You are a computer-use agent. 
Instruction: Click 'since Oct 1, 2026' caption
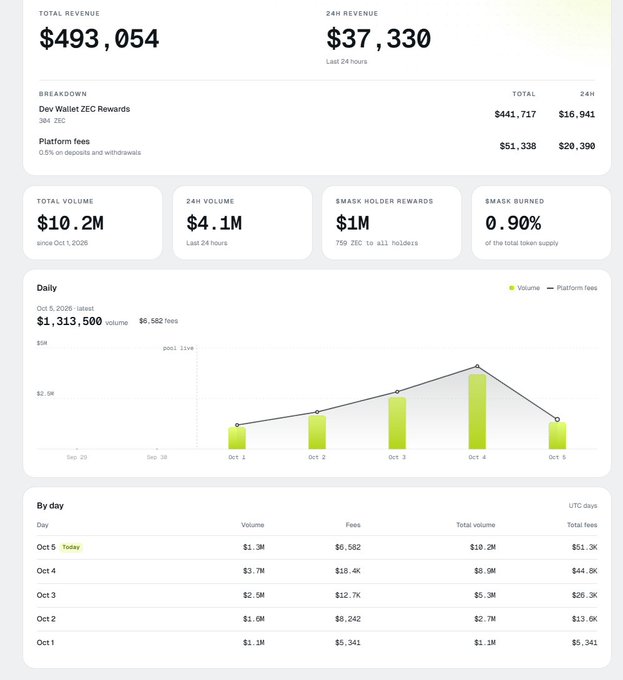tap(62, 243)
